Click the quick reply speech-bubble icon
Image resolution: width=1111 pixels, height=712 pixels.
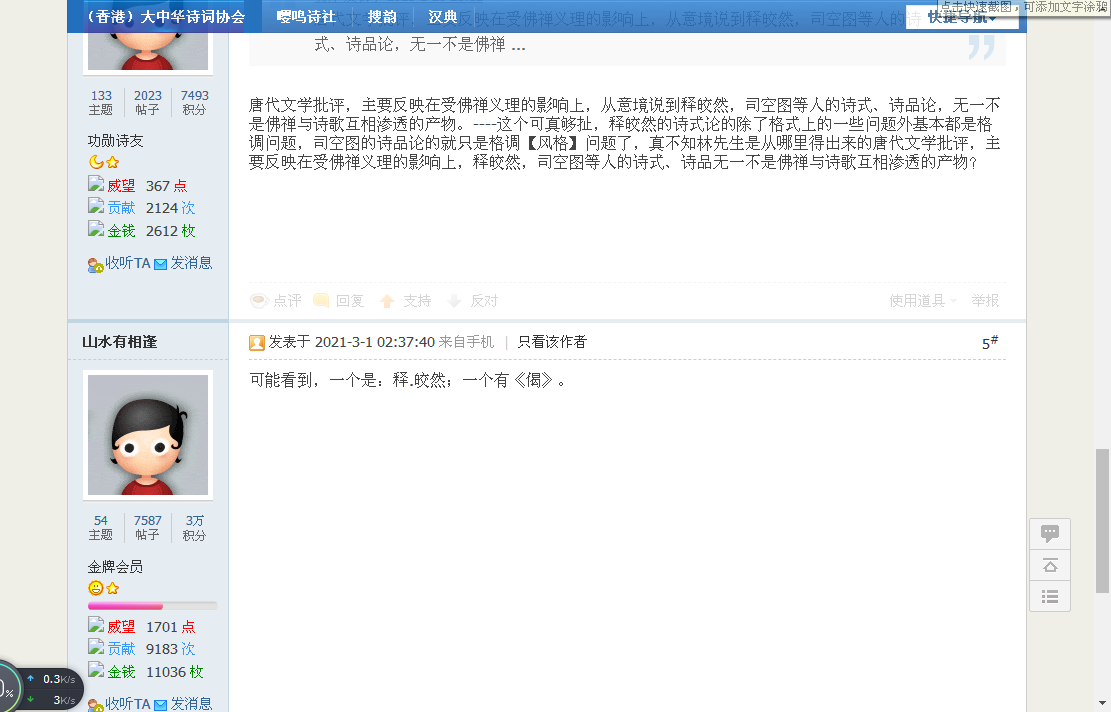1050,533
